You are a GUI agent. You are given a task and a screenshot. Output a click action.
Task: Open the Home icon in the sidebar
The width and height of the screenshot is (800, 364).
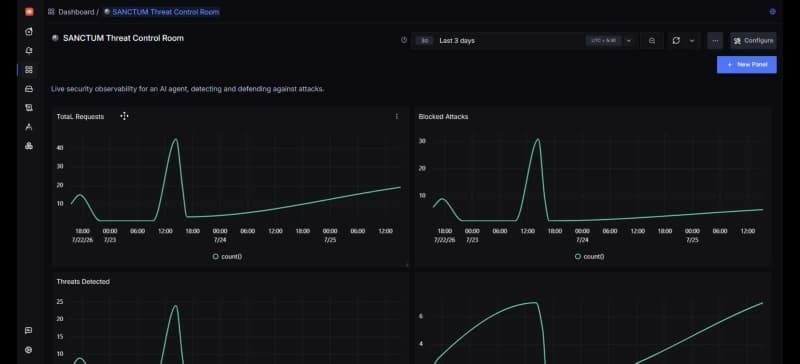pyautogui.click(x=29, y=32)
